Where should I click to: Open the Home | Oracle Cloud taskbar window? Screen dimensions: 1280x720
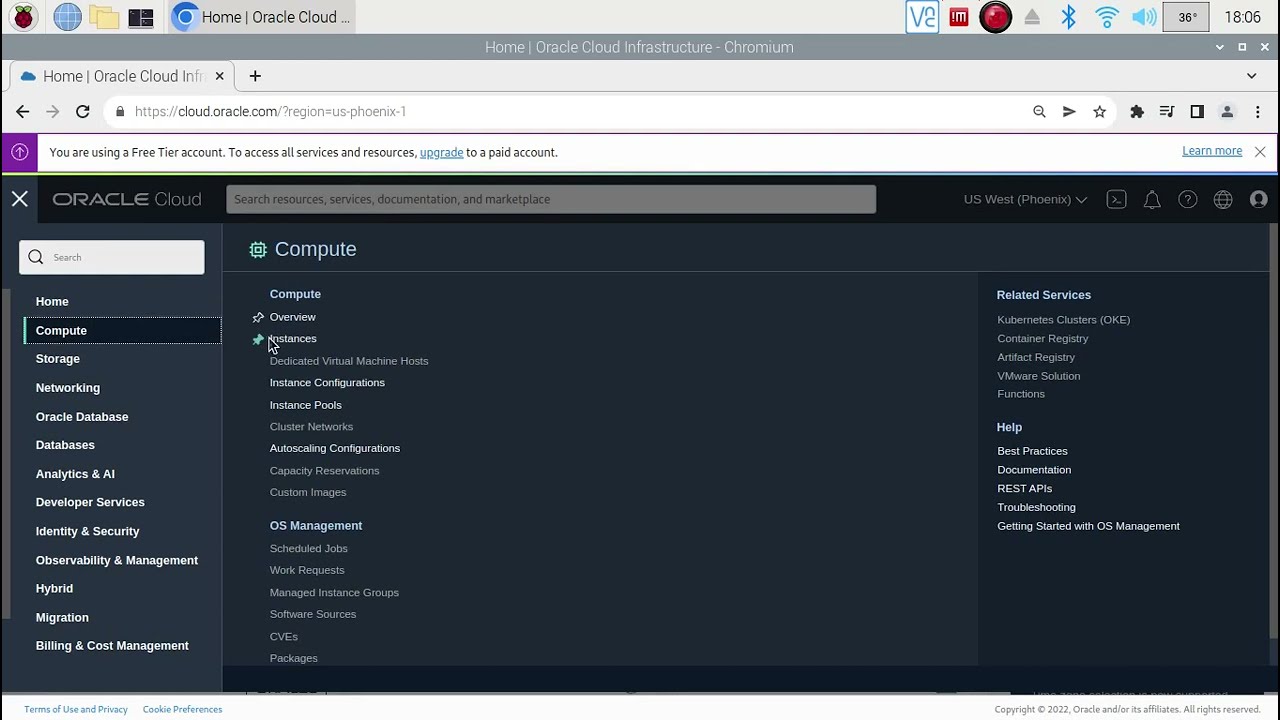[x=262, y=17]
